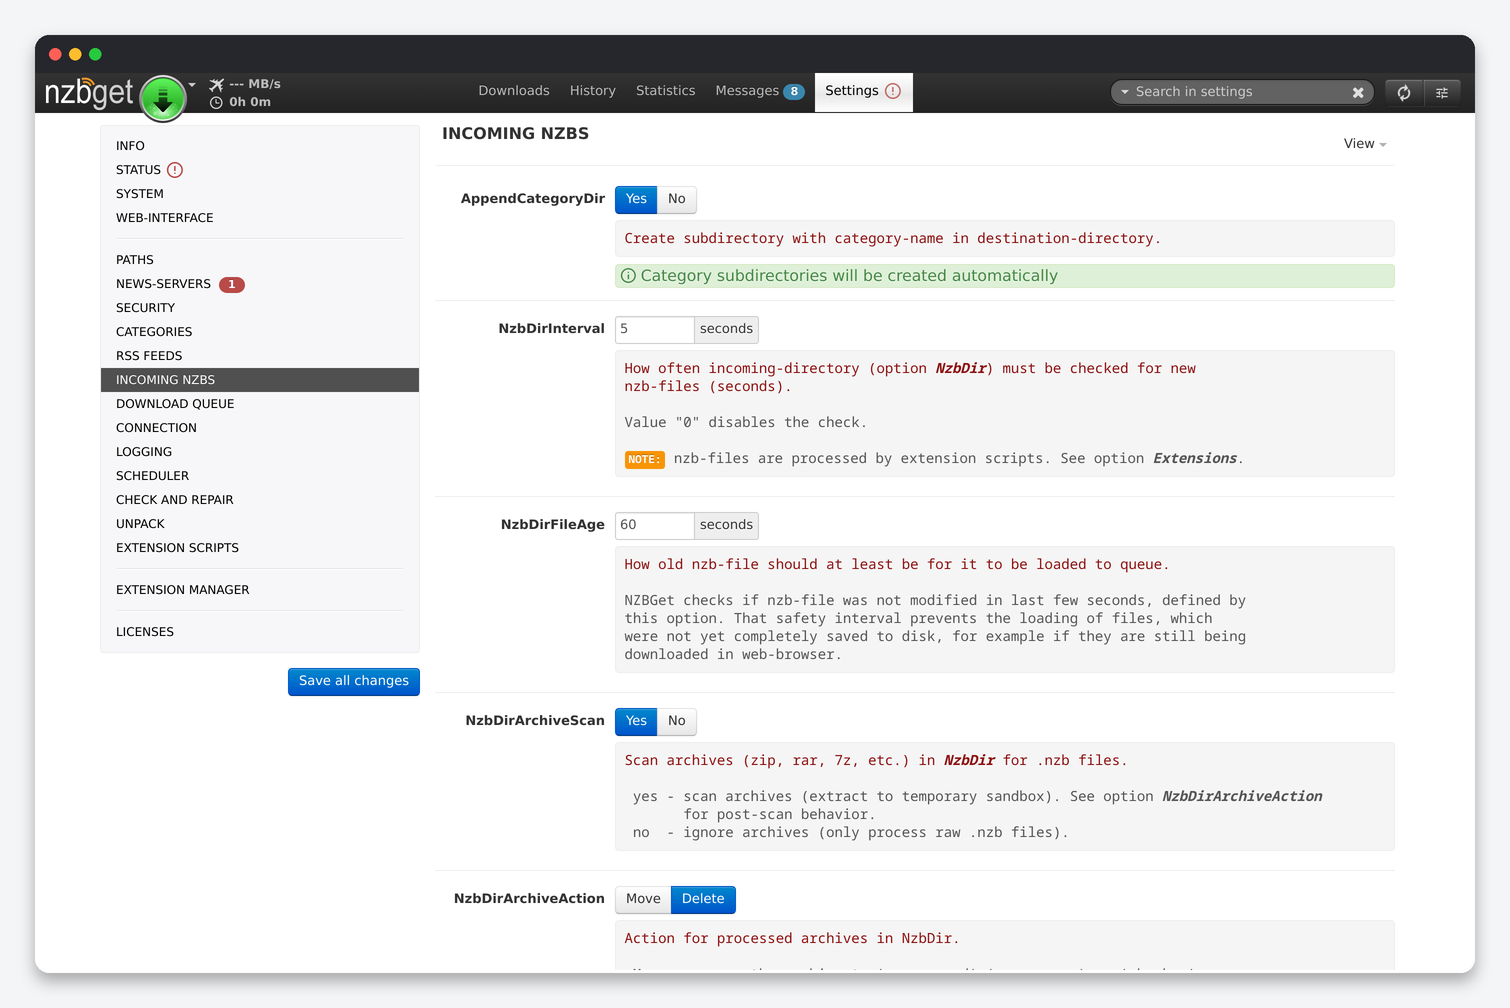Click the green download pause/resume button
The height and width of the screenshot is (1008, 1510).
pyautogui.click(x=162, y=98)
